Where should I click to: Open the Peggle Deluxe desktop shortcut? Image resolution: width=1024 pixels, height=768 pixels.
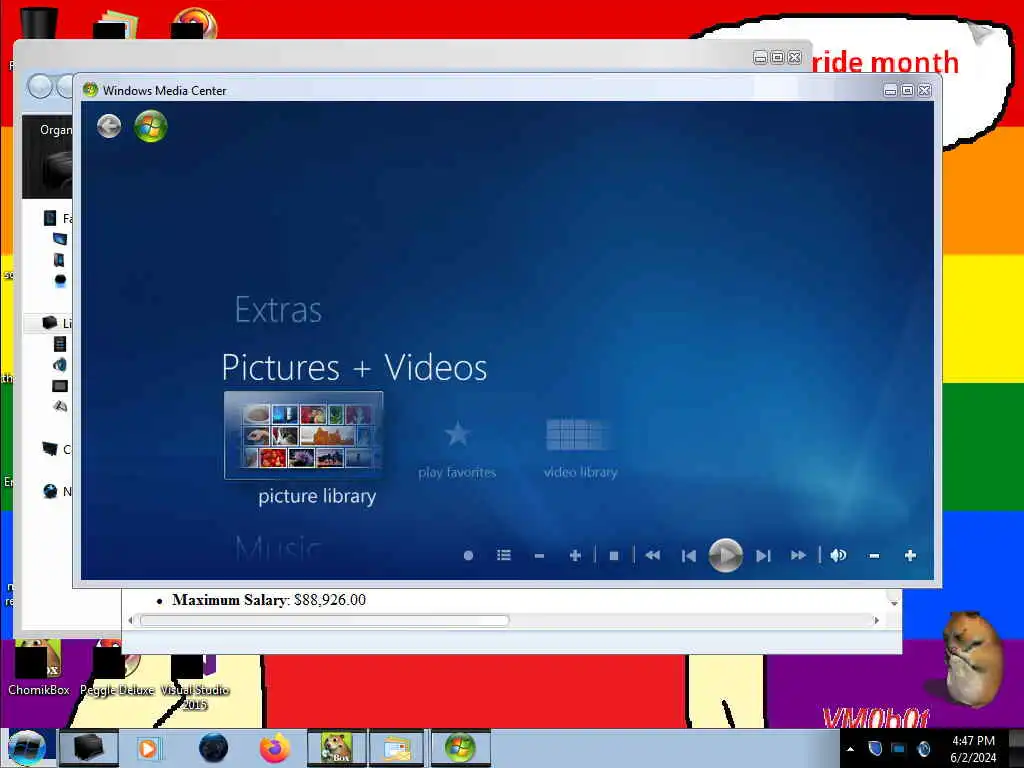click(x=117, y=667)
